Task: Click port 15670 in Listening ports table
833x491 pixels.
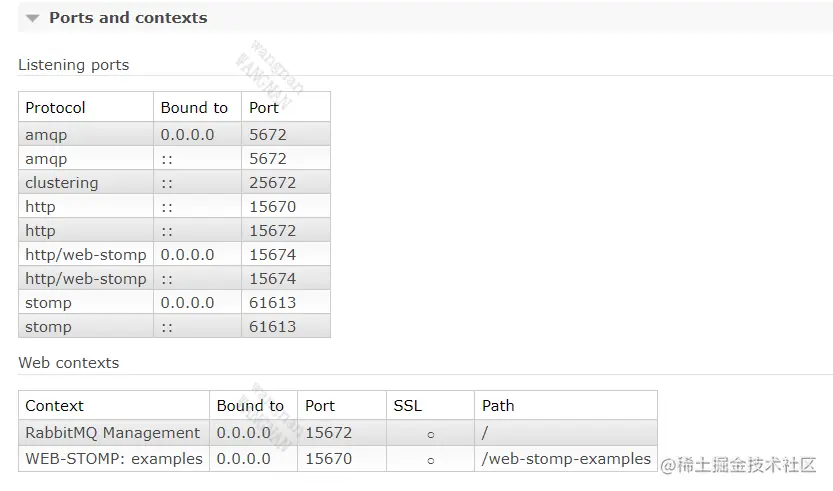Action: [286, 206]
